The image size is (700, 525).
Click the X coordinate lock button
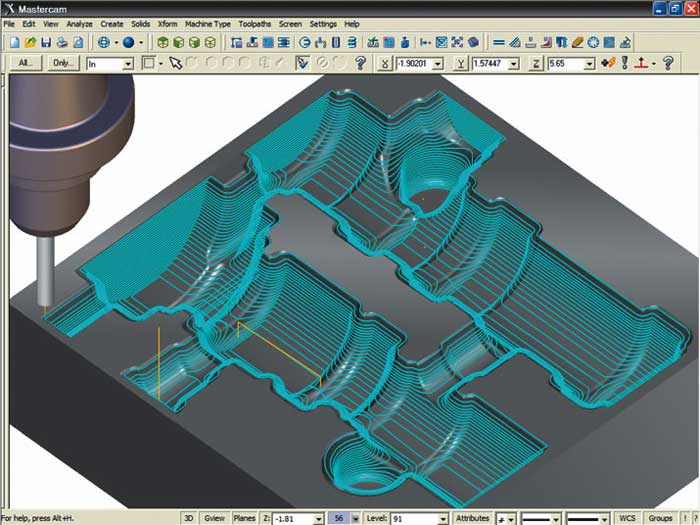point(384,63)
